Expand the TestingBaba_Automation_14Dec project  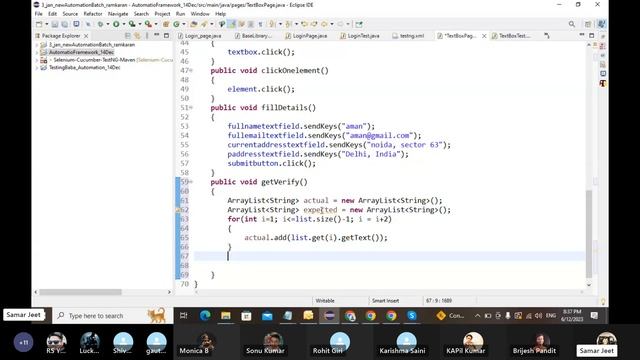(x=37, y=68)
